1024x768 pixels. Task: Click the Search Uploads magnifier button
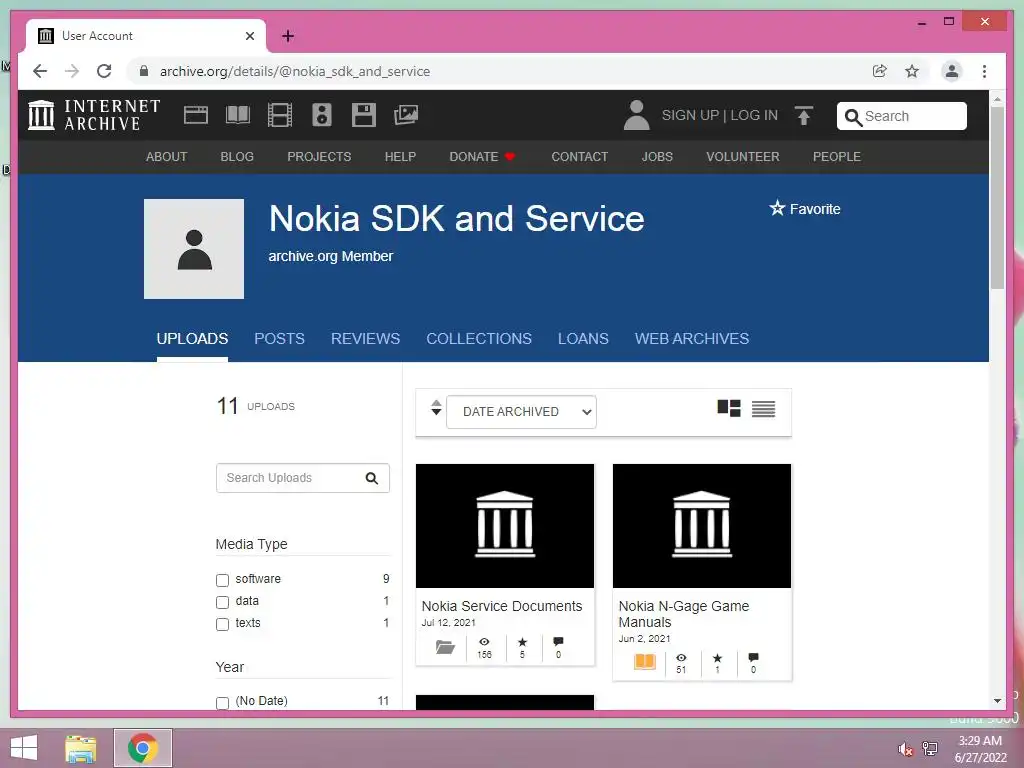[372, 478]
